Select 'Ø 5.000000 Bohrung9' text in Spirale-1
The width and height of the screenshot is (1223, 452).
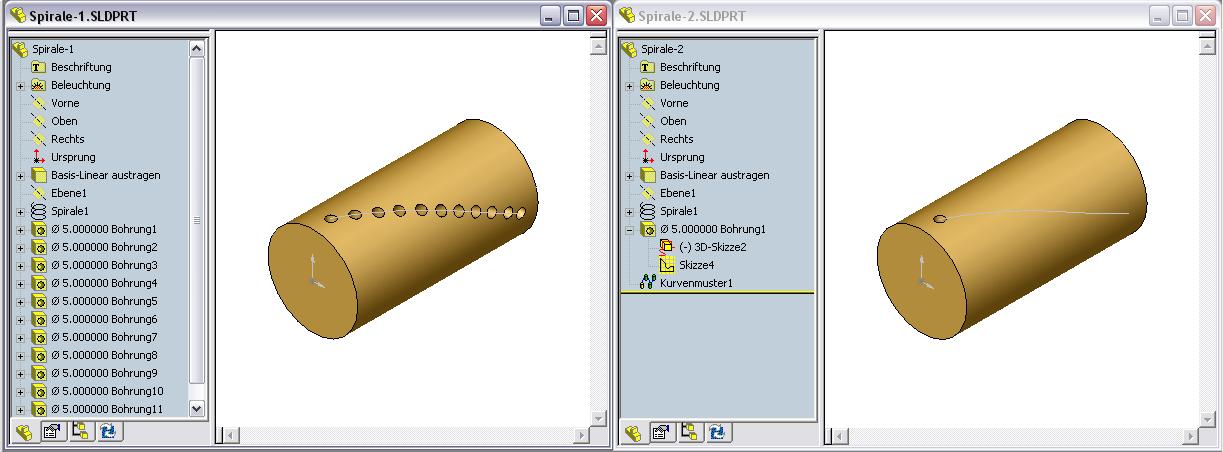click(104, 373)
